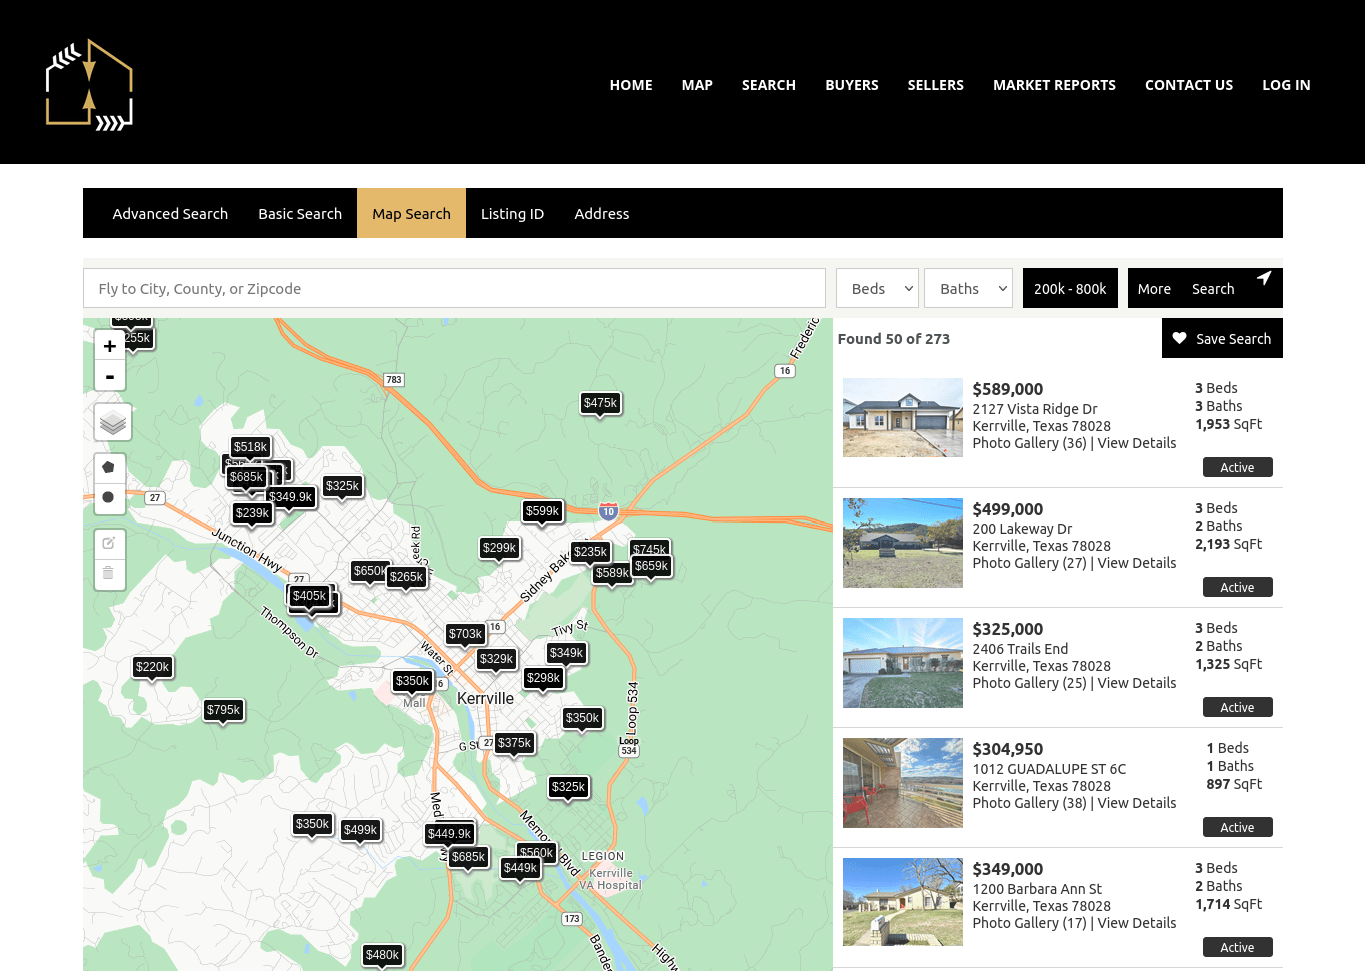Open the 200 Lakeway Dr listing photo
This screenshot has width=1365, height=971.
(x=903, y=543)
